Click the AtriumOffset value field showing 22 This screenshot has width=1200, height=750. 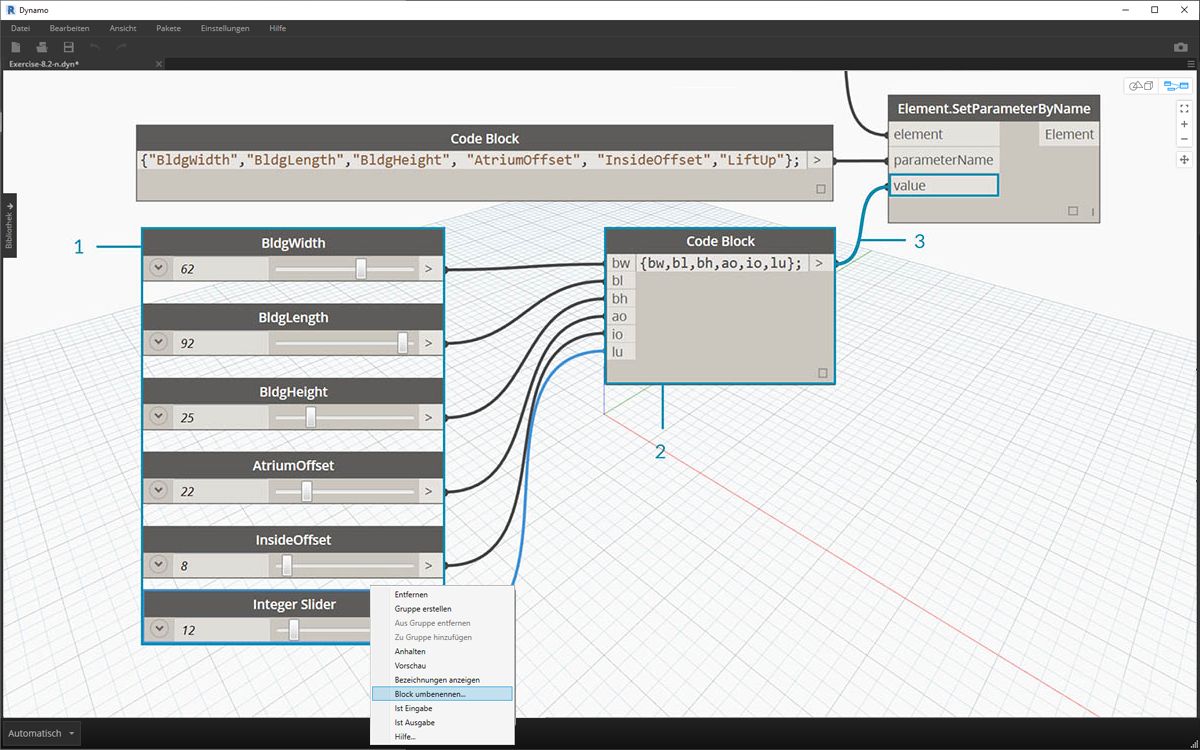click(221, 490)
